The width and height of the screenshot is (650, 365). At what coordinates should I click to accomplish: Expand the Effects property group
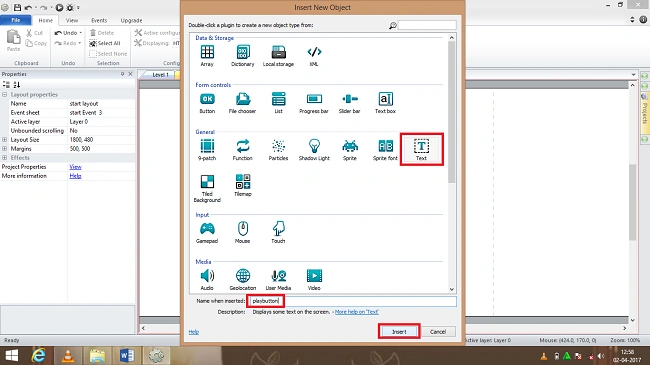click(5, 158)
